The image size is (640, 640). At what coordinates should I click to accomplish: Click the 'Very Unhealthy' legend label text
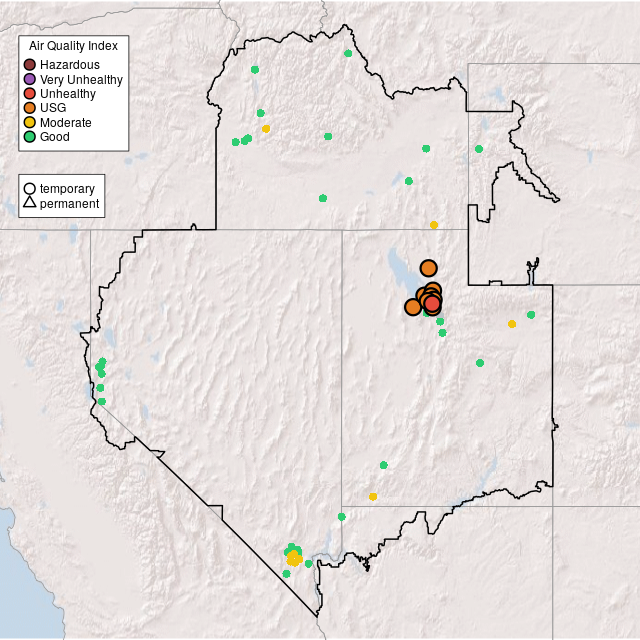[81, 79]
